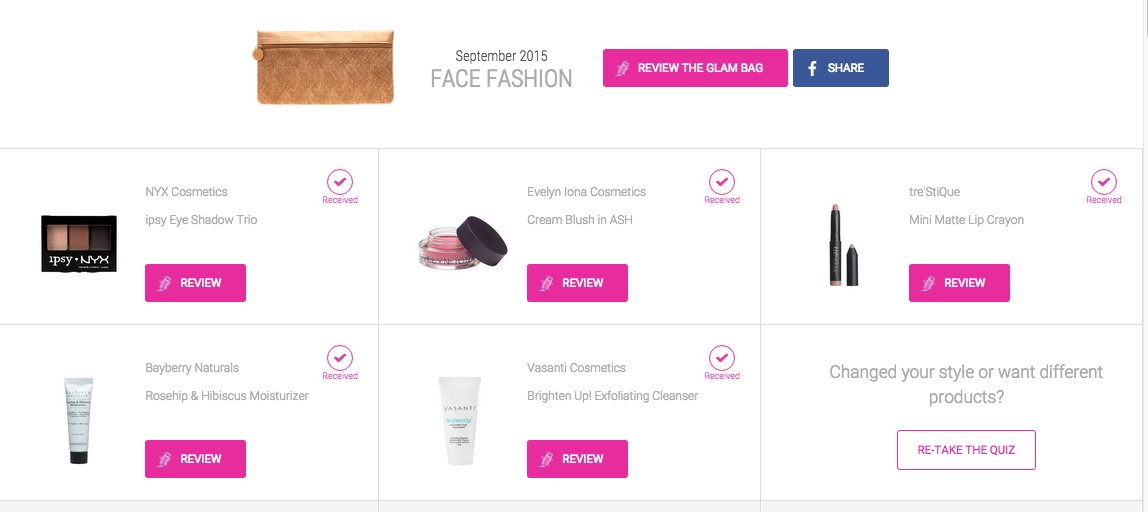Select the ipsy Eye Shadow Trio product name
The image size is (1148, 512).
(201, 220)
